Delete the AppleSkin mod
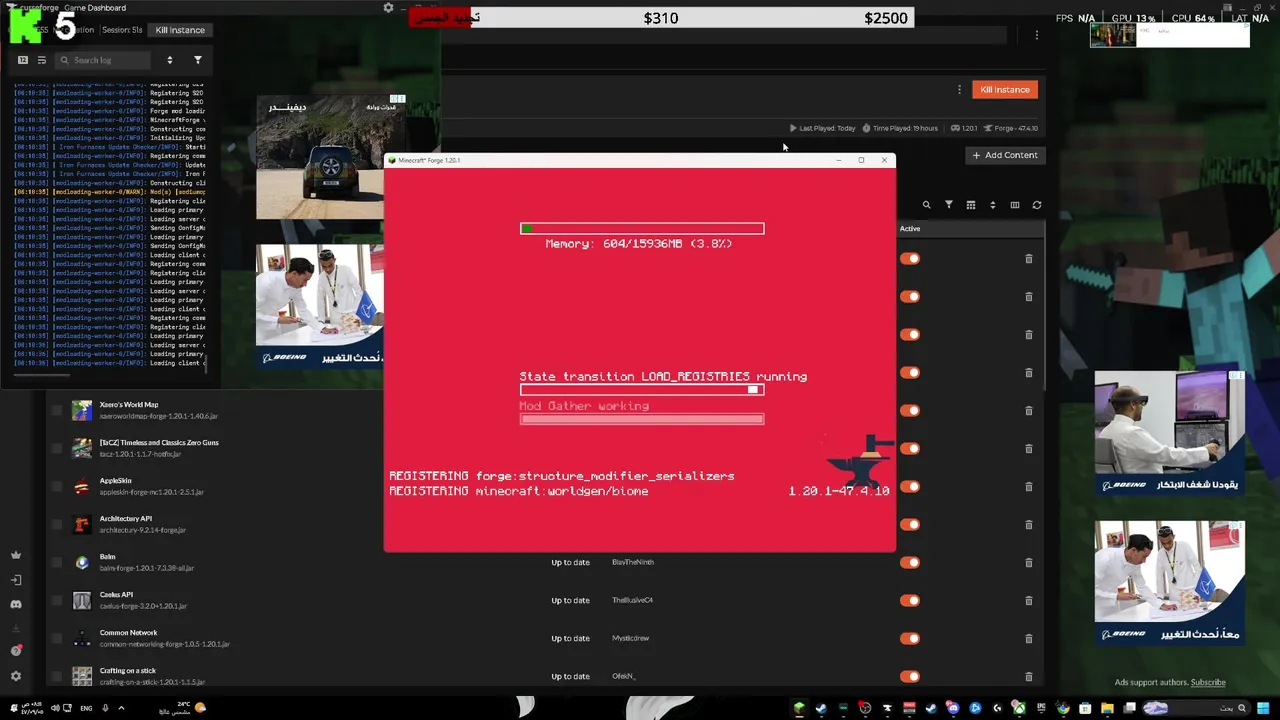This screenshot has height=720, width=1280. 1029,487
